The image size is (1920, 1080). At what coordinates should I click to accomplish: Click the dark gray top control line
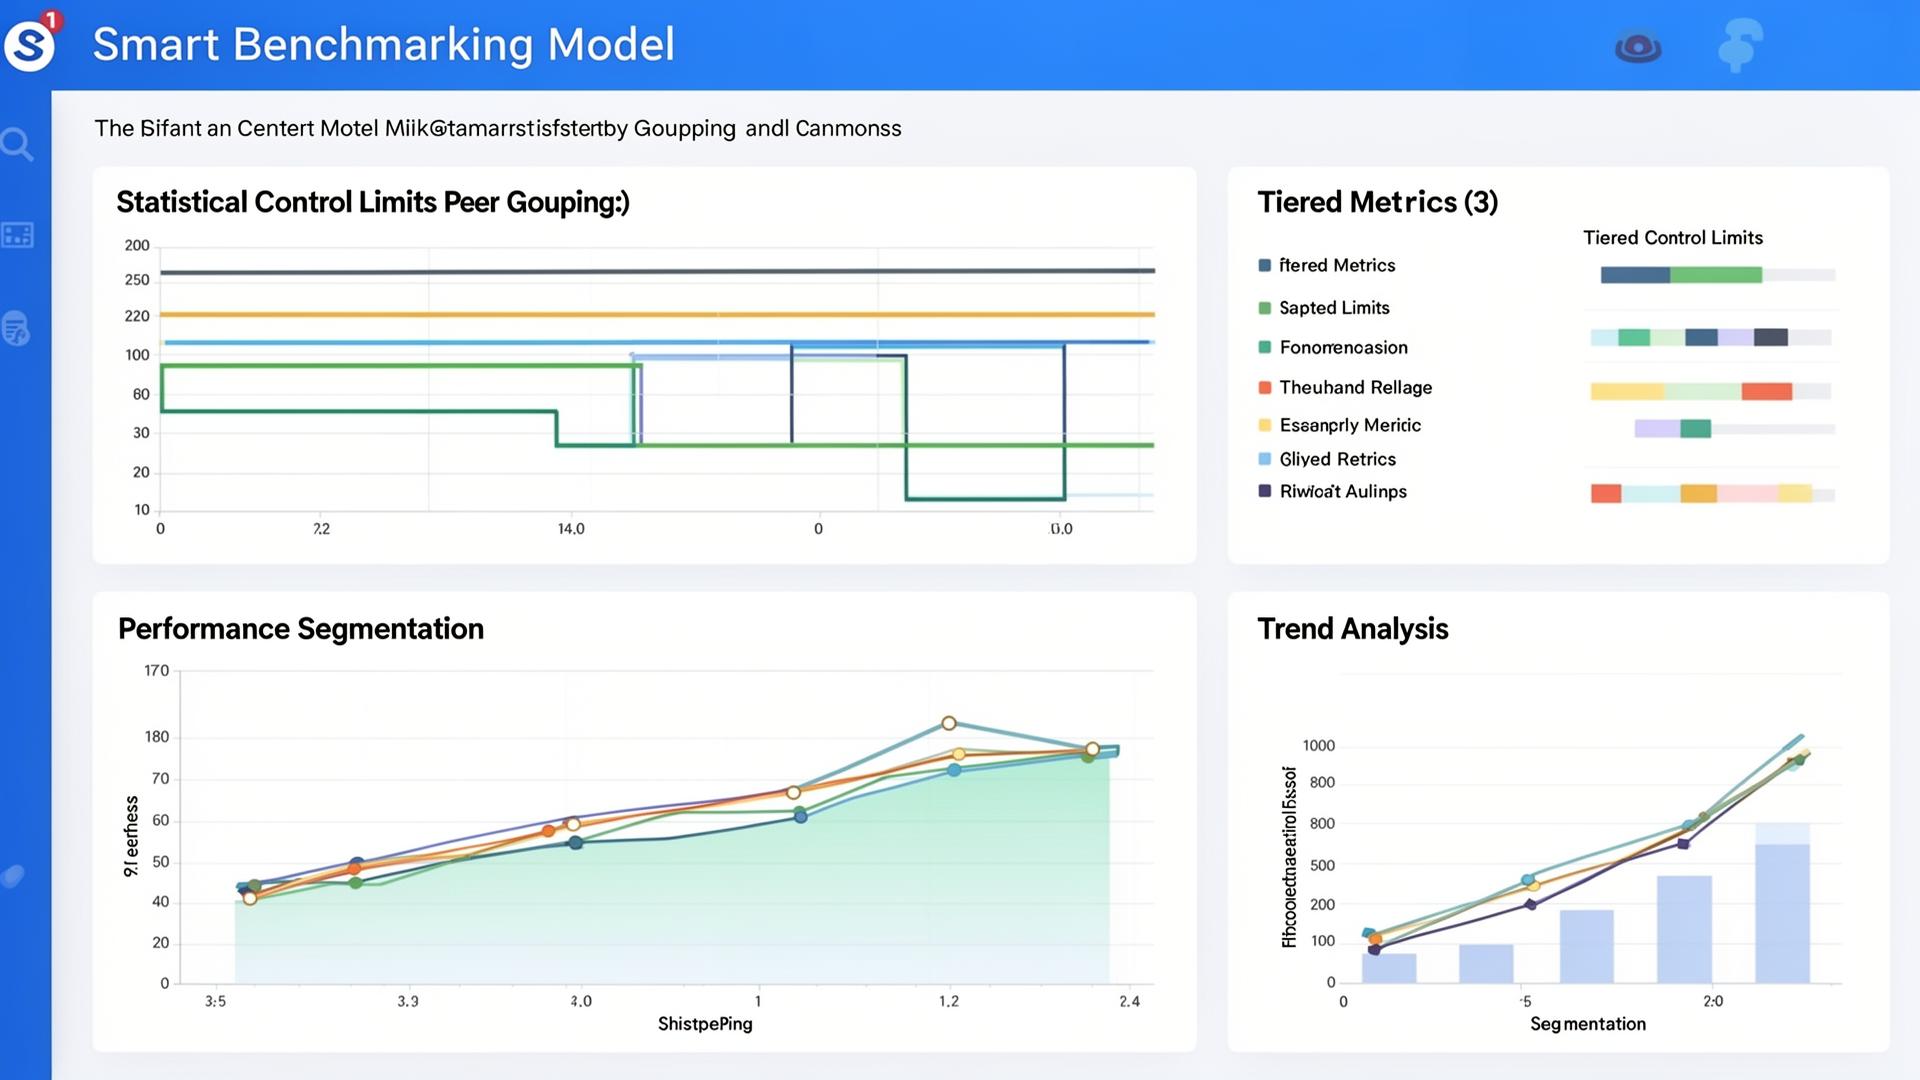[x=658, y=271]
